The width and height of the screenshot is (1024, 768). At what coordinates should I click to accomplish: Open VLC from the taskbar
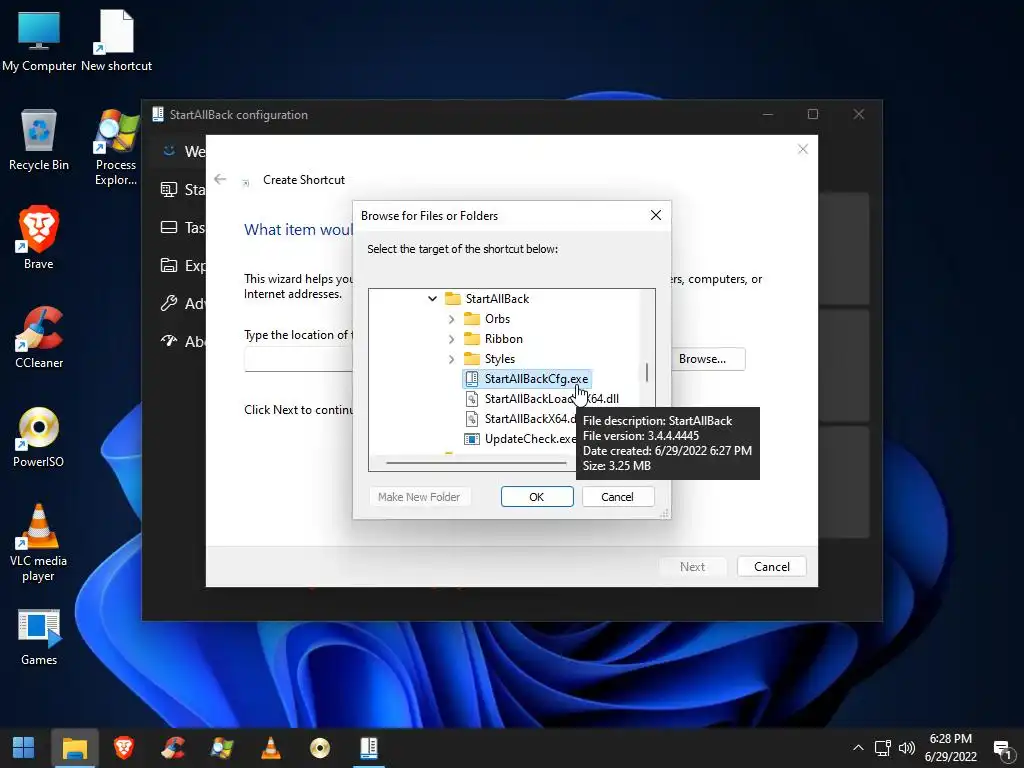coord(271,748)
